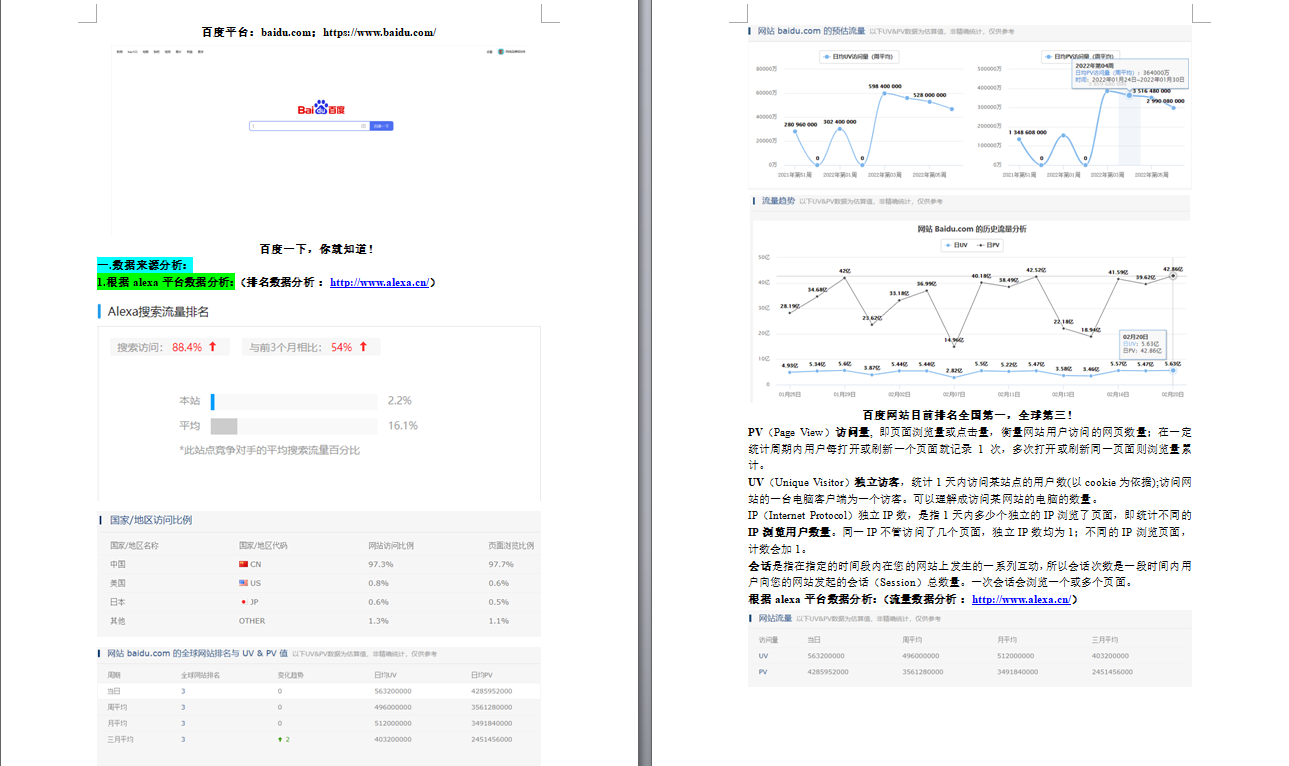
Task: Open the alexa.cn link after 排名数据分析
Action: pyautogui.click(x=380, y=282)
